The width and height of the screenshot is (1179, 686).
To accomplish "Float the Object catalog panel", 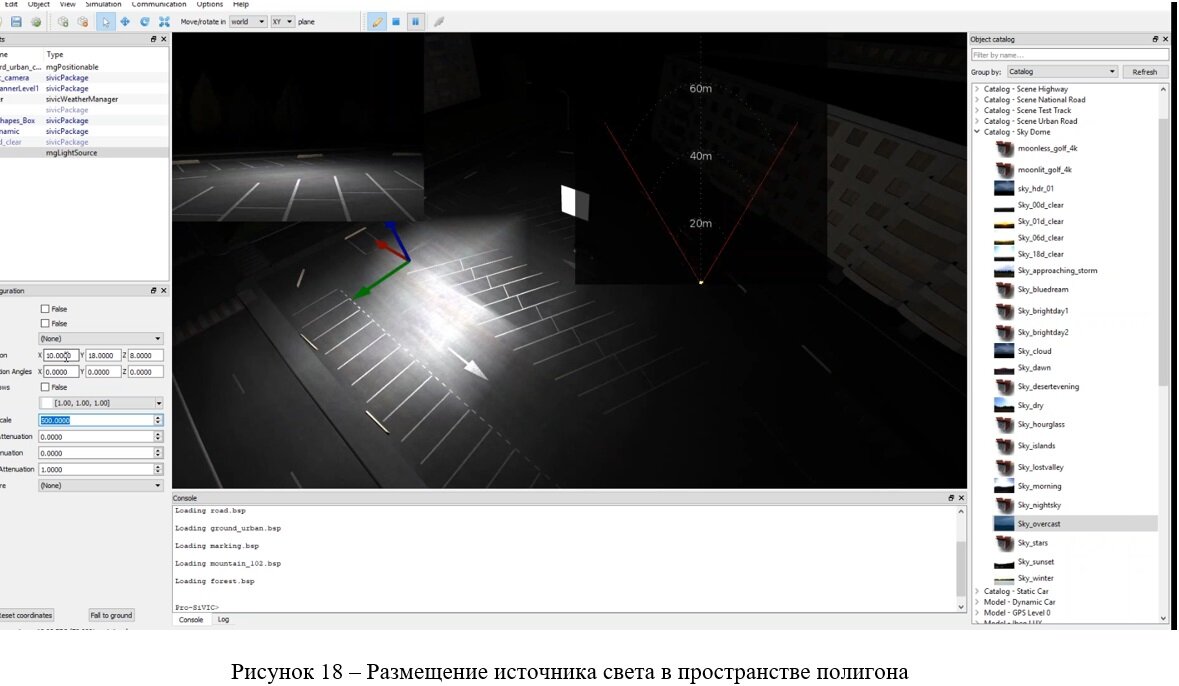I will [x=1155, y=39].
